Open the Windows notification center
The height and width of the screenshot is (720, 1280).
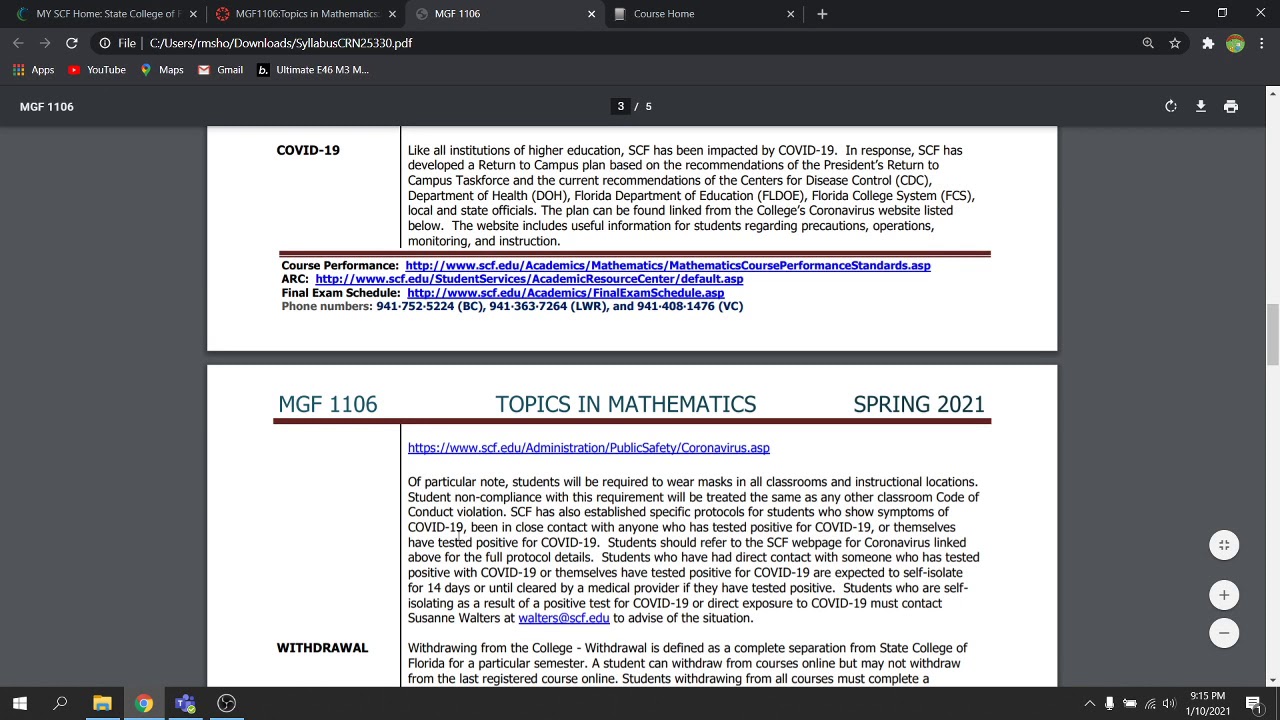point(1253,703)
